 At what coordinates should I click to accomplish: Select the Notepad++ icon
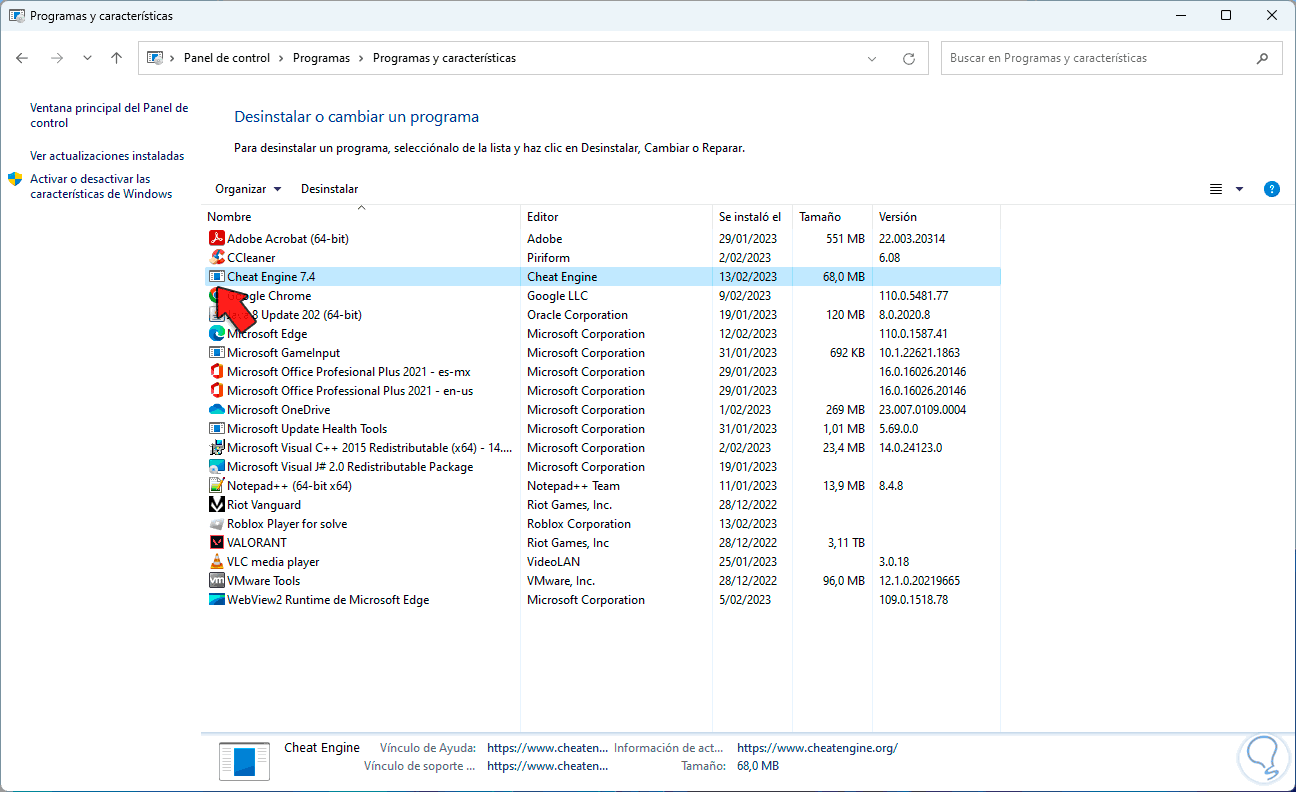[216, 486]
